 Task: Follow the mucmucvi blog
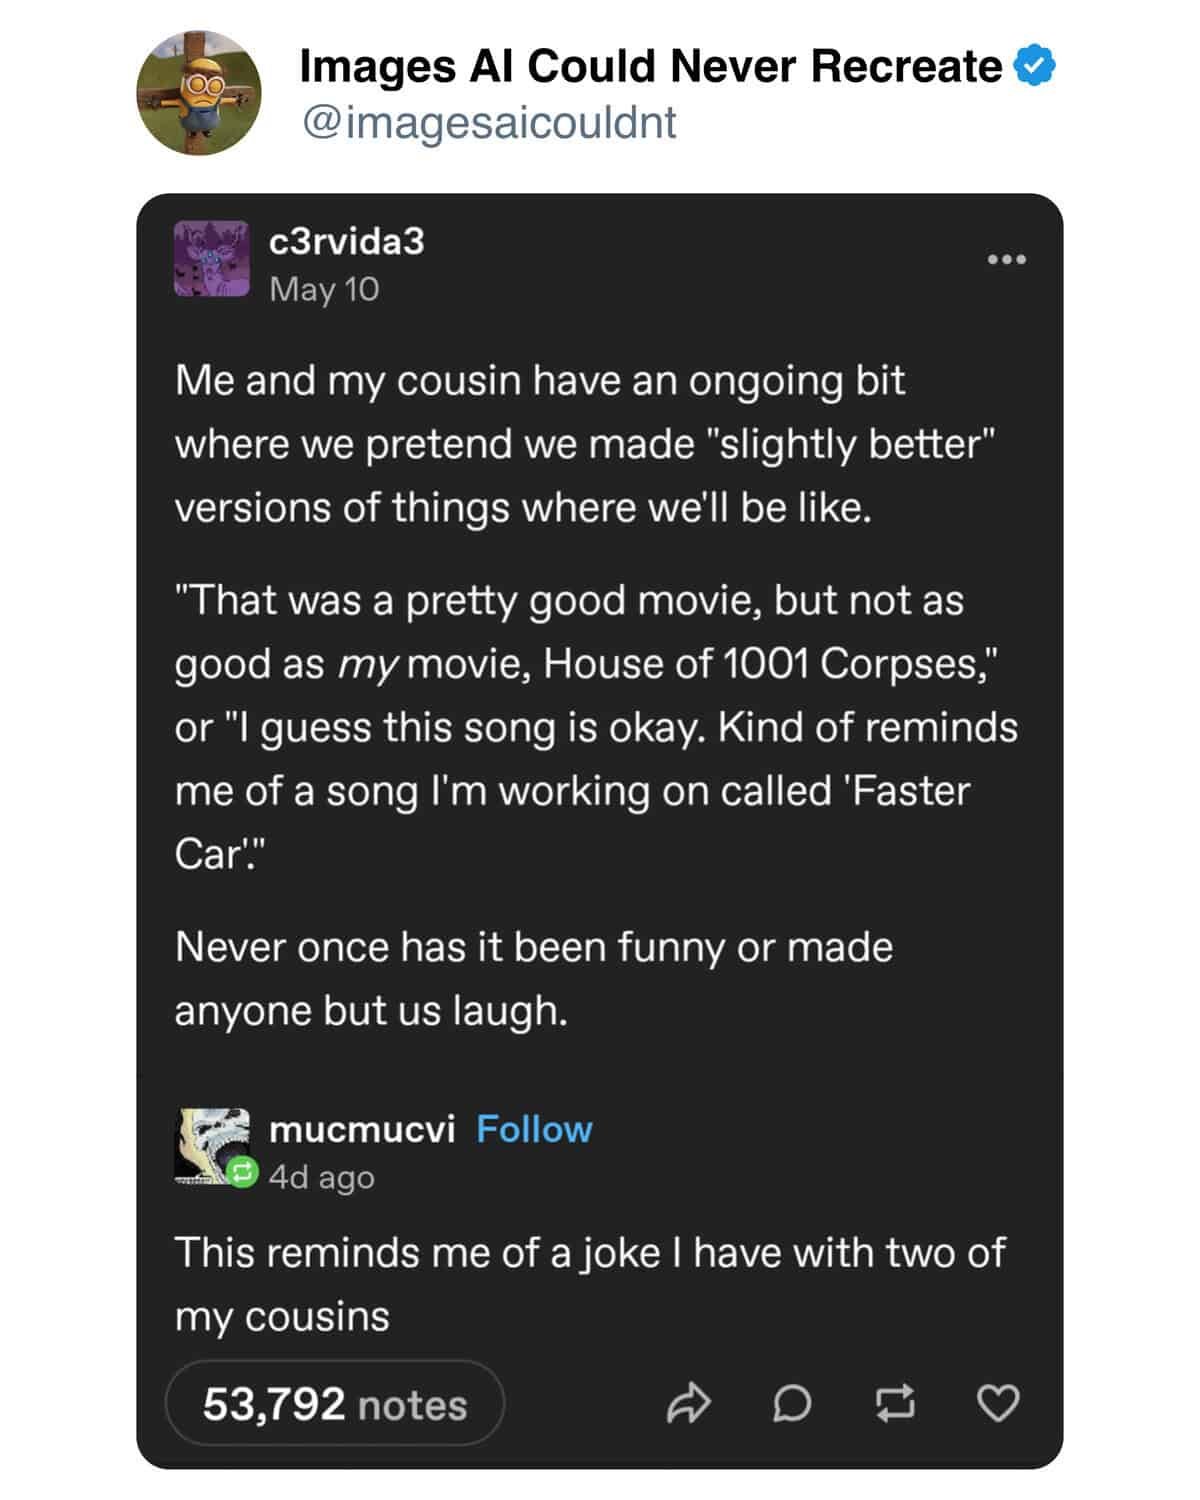tap(534, 1129)
